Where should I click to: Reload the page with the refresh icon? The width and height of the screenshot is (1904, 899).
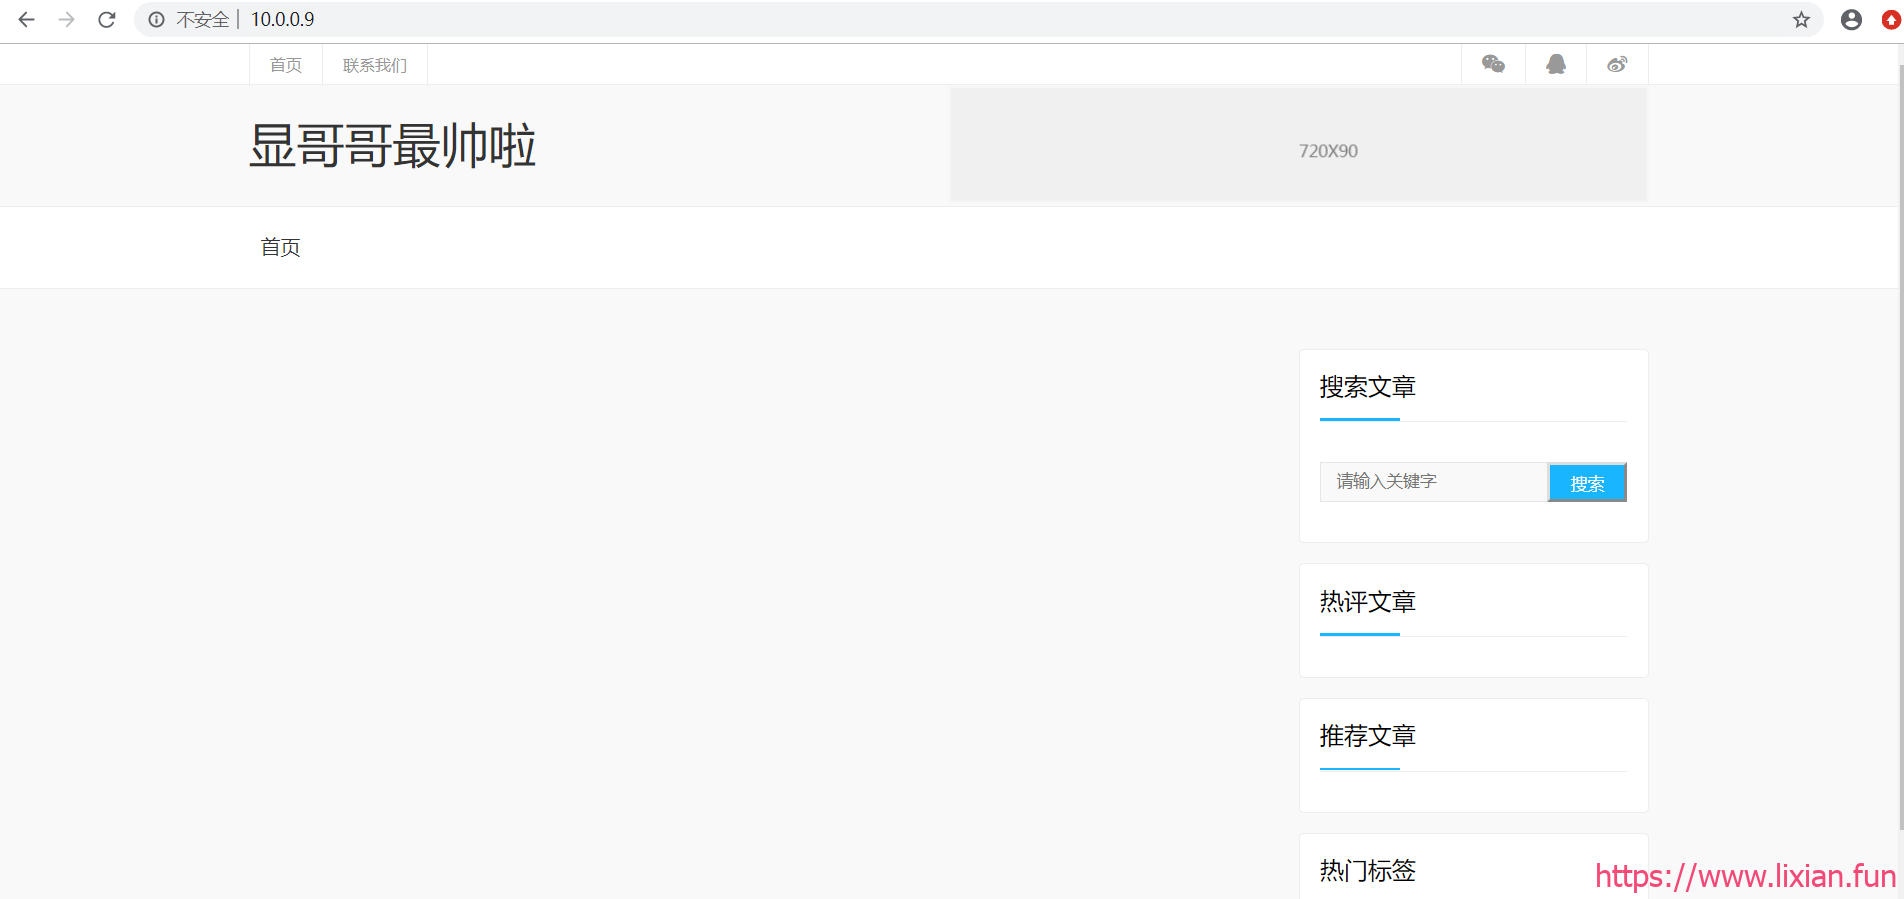107,19
